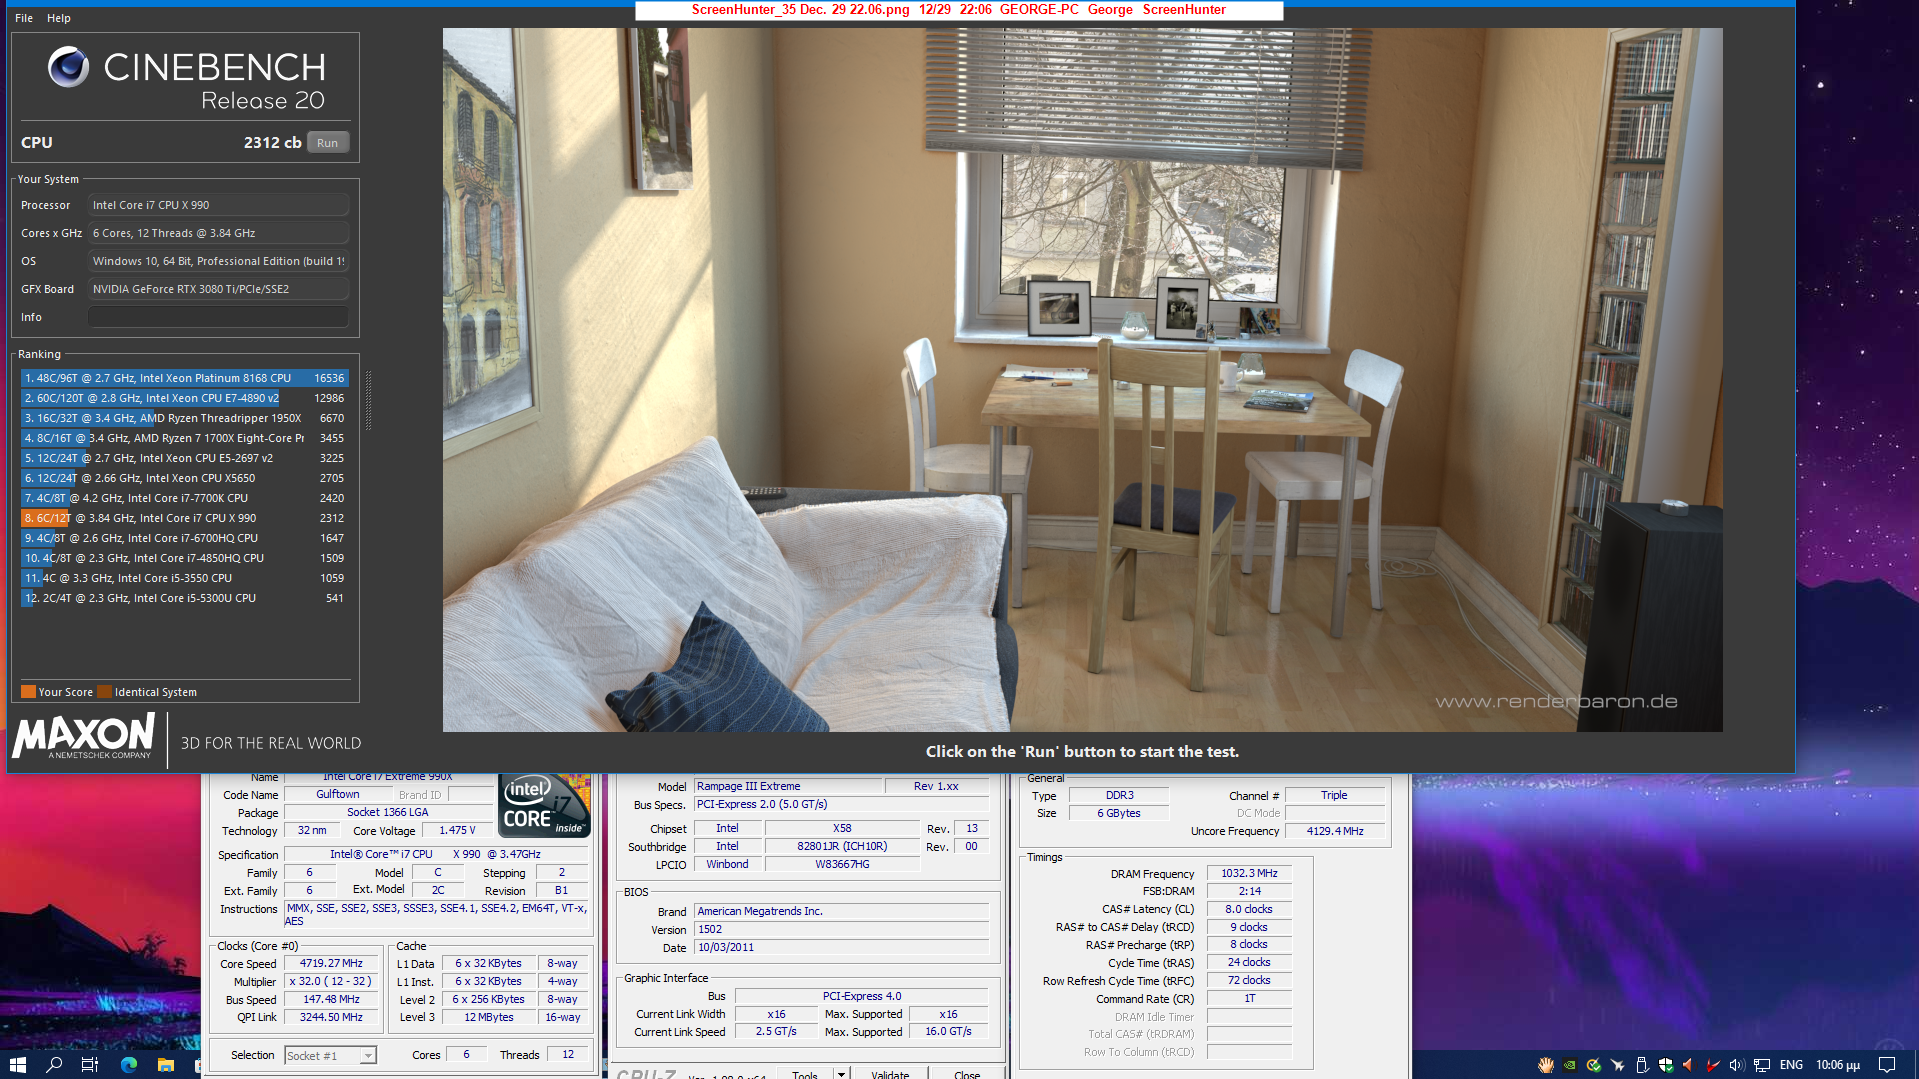Image resolution: width=1919 pixels, height=1079 pixels.
Task: Click the airplane tray icon
Action: pyautogui.click(x=1618, y=1065)
